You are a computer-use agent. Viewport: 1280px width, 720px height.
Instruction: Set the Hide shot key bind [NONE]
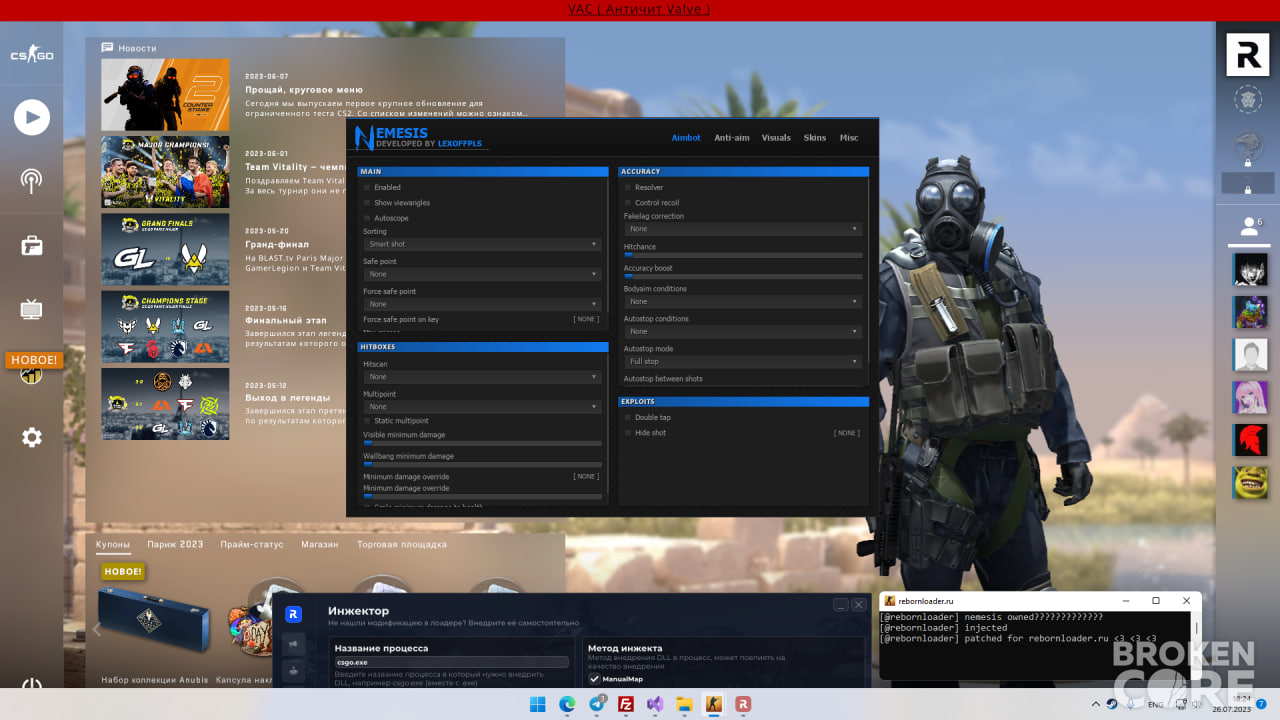(x=847, y=433)
